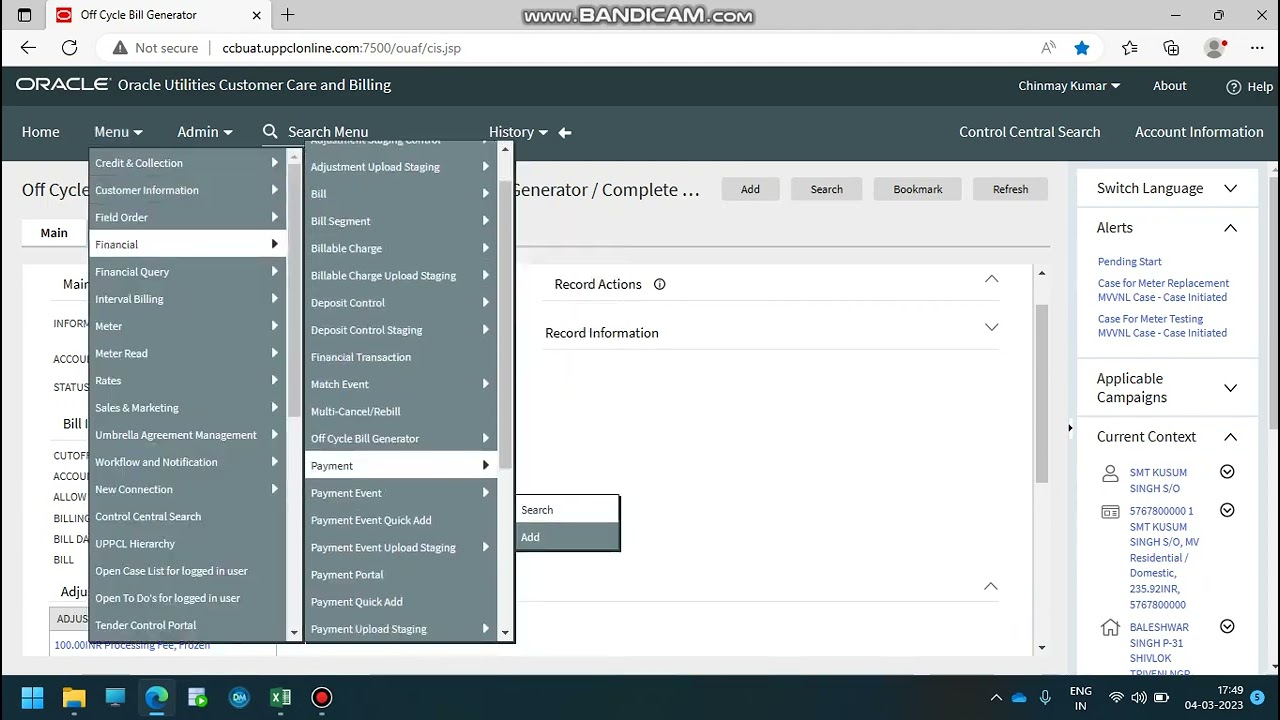Click the Add button
The image size is (1280, 720).
pos(750,189)
